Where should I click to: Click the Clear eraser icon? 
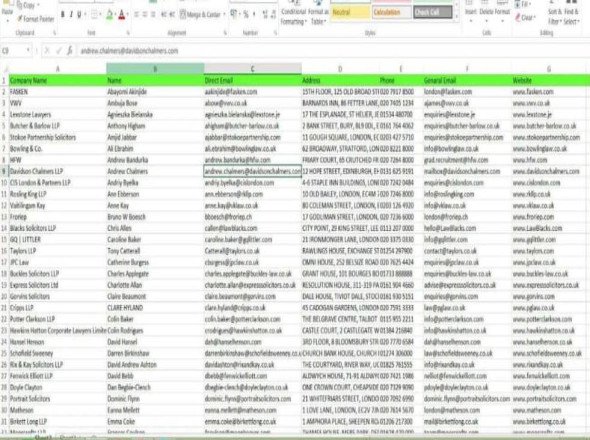[518, 17]
